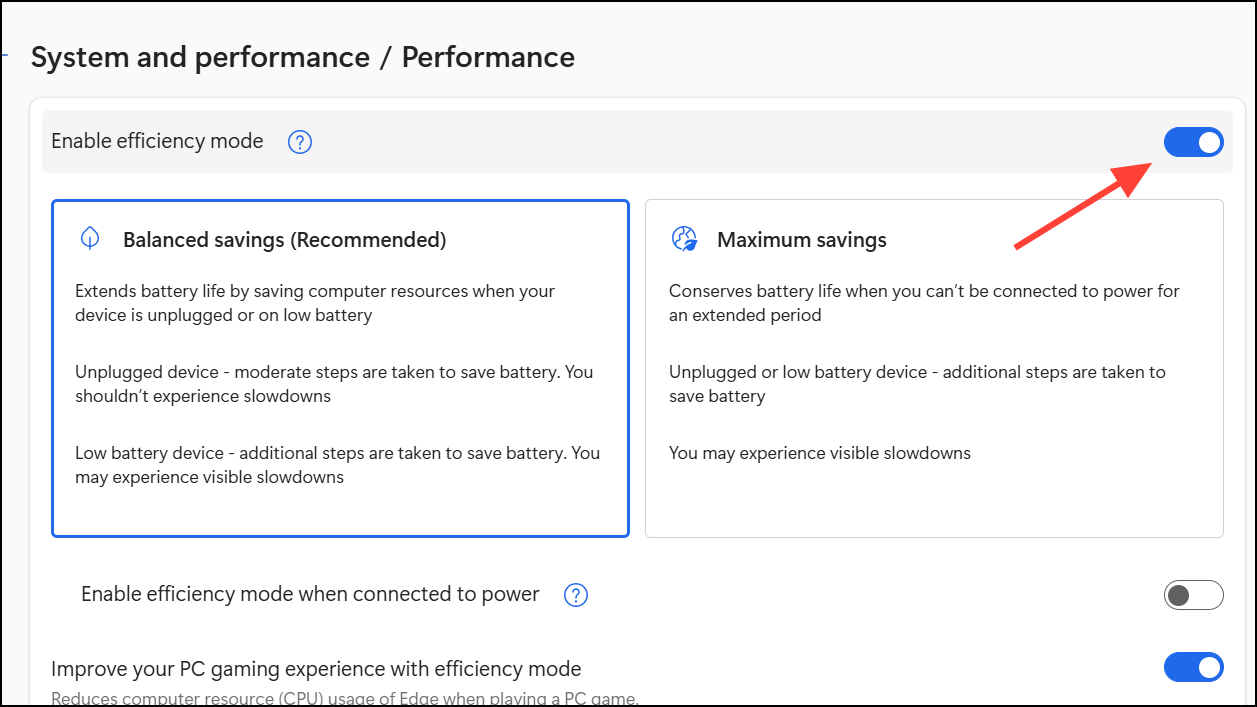This screenshot has width=1257, height=707.
Task: Go back to System and performance breadcrumb
Action: click(200, 58)
